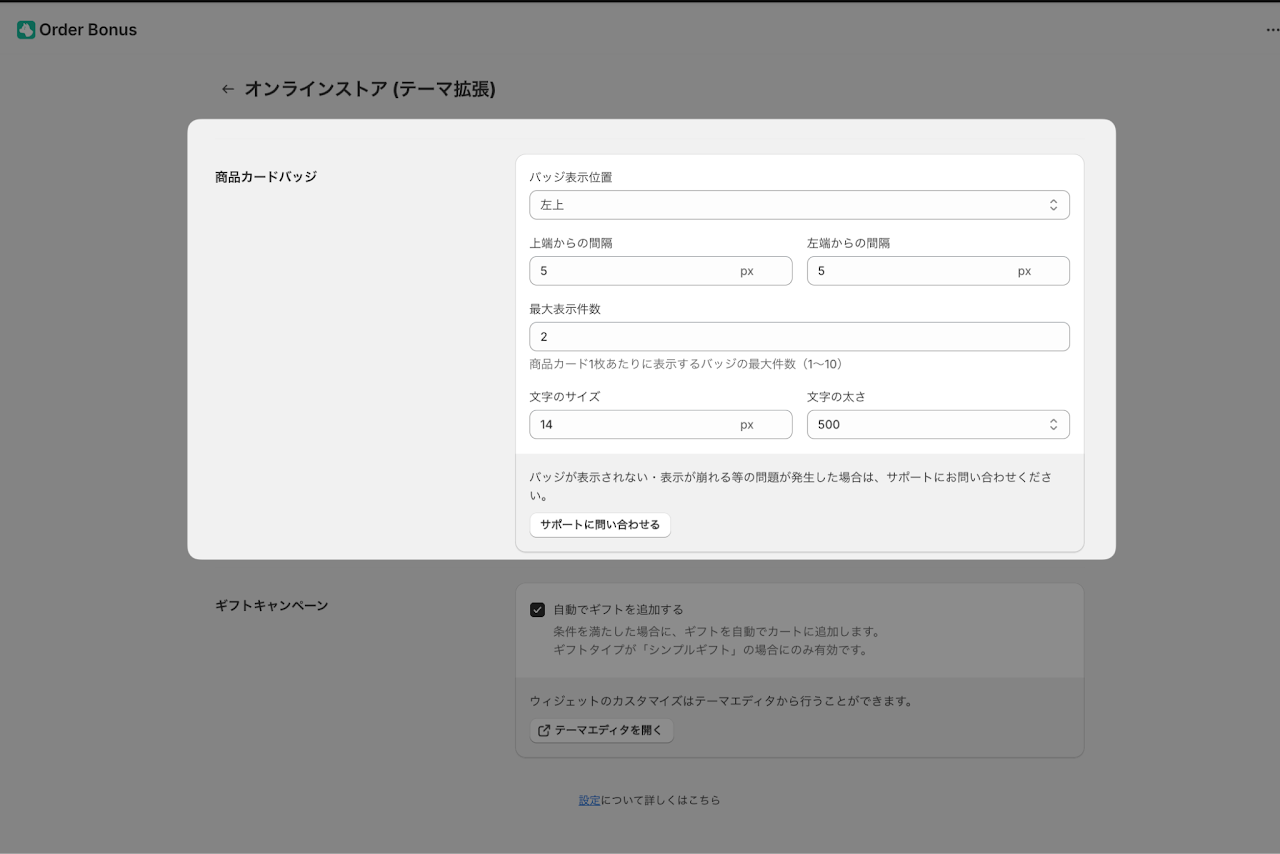Click the サポートに問い合わせる button
1280x854 pixels.
pos(600,525)
